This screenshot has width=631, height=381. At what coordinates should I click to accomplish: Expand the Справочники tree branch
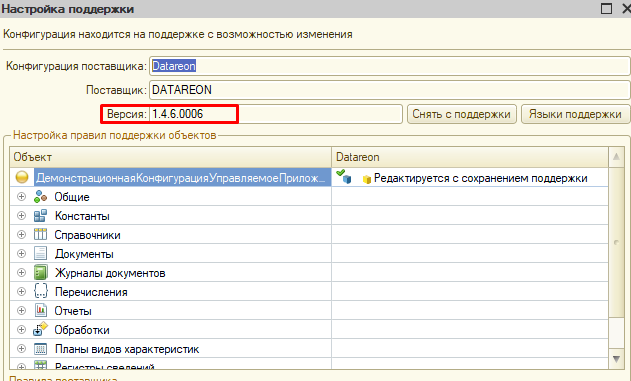pyautogui.click(x=21, y=235)
